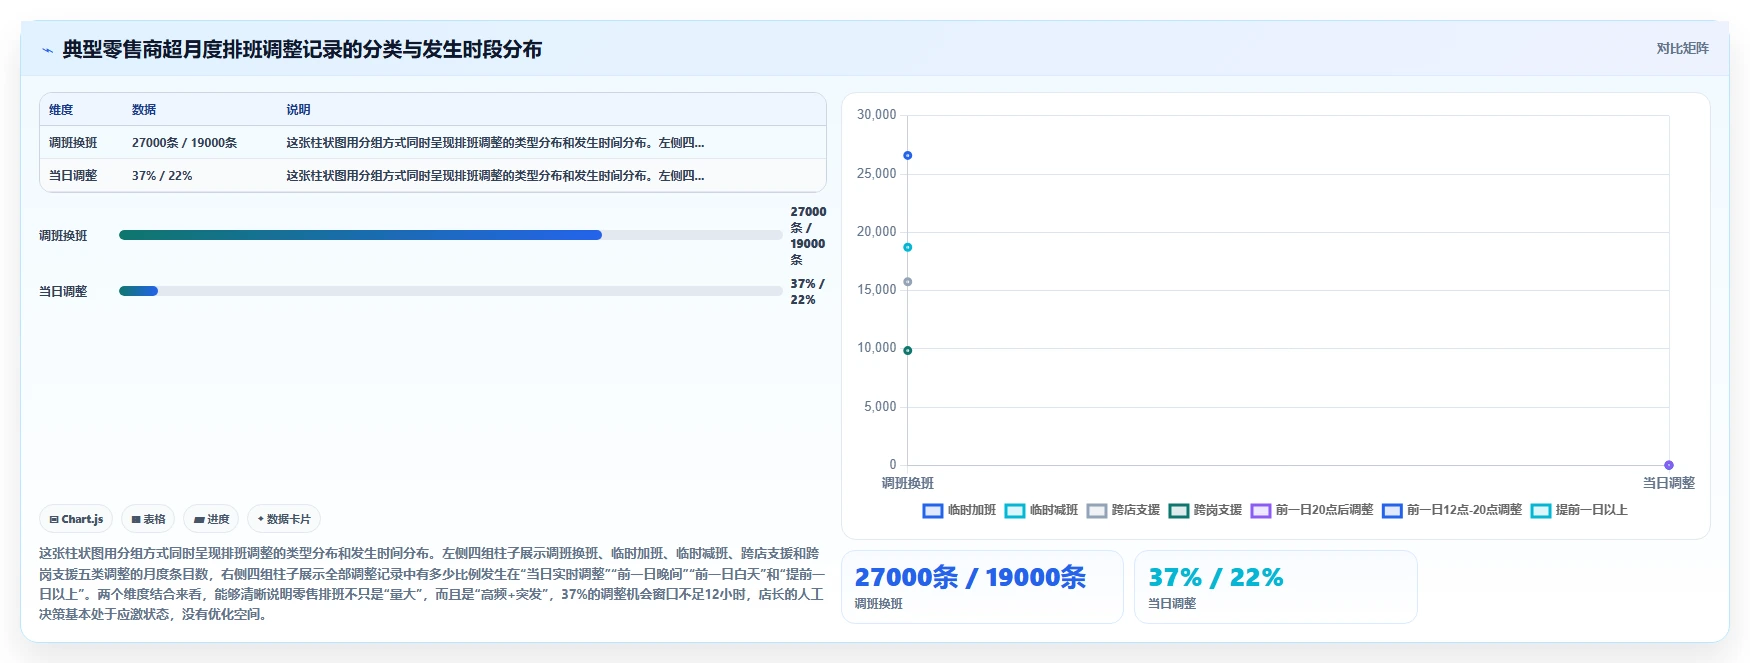Hide the 跨店支援 series via legend
Viewport: 1750px width, 663px height.
tap(1123, 510)
